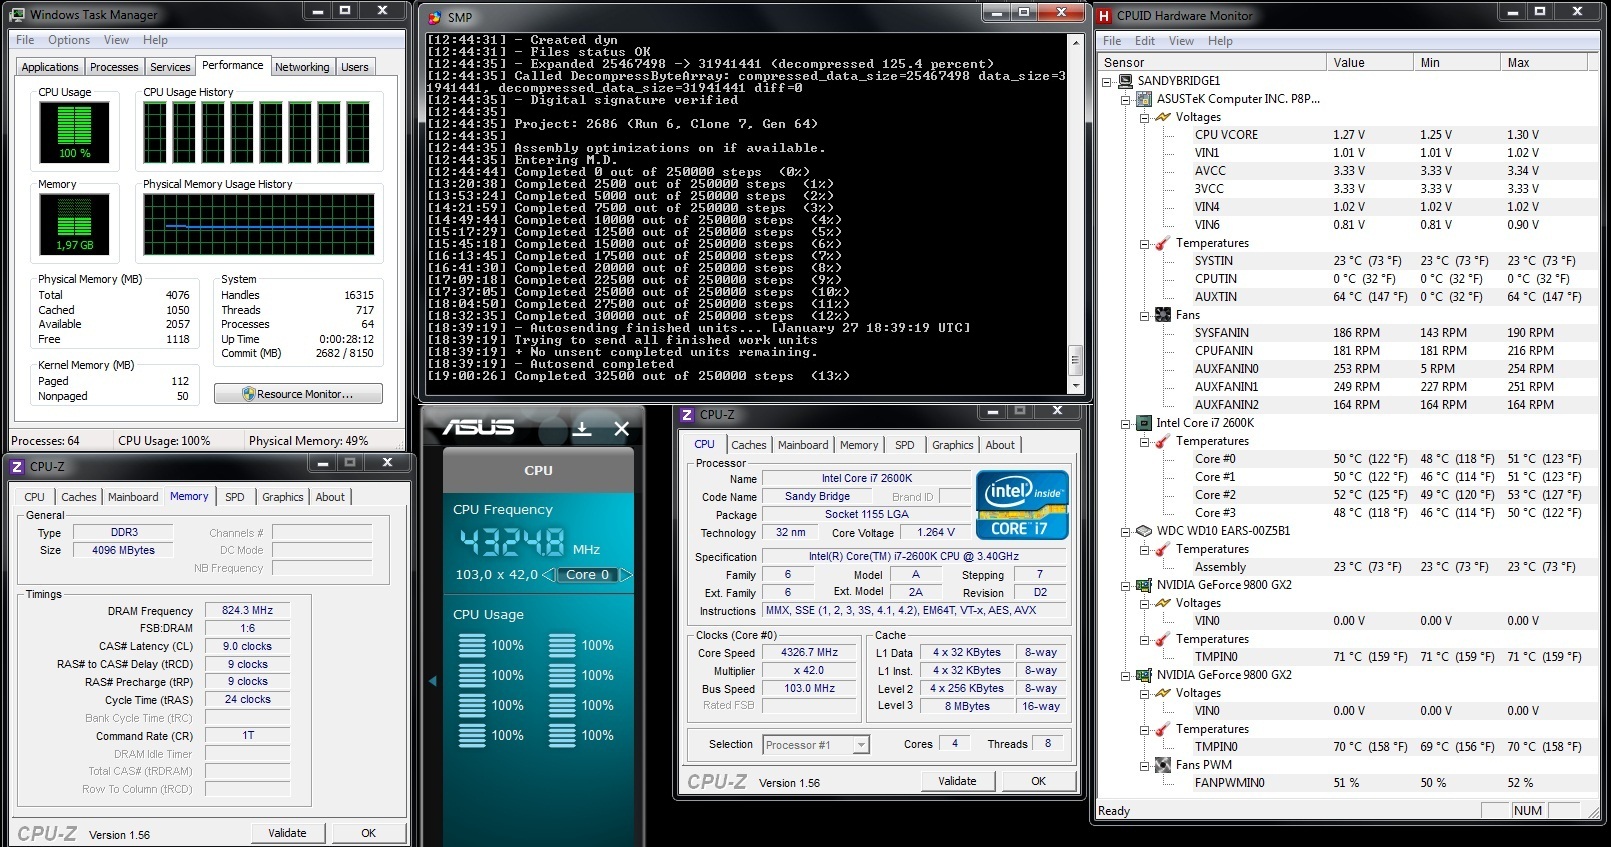Click the side-panel arrow on ASUS widget's left edge

point(432,681)
